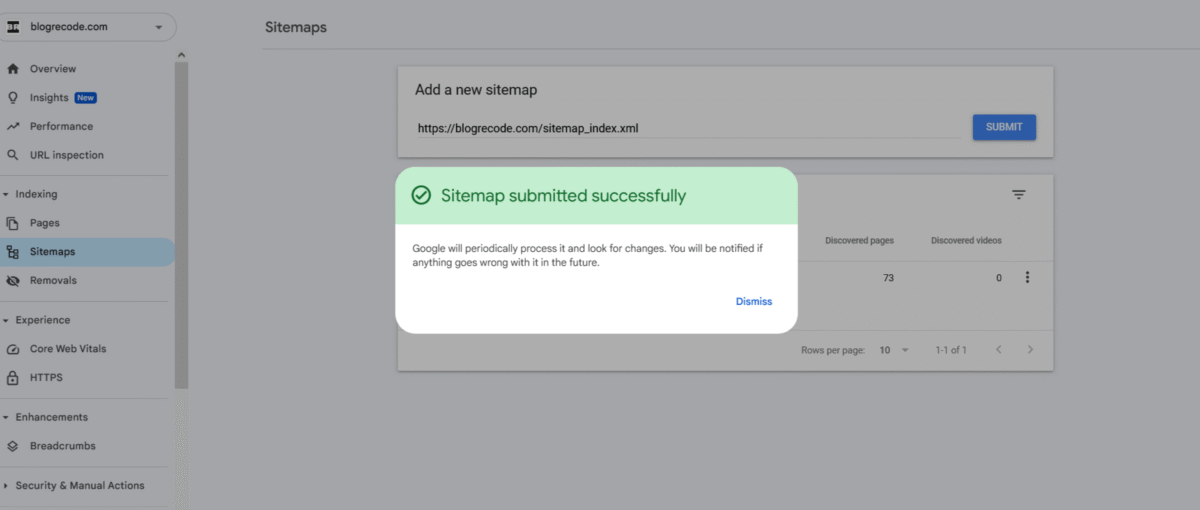1200x510 pixels.
Task: Open the Rows per page dropdown
Action: point(893,350)
